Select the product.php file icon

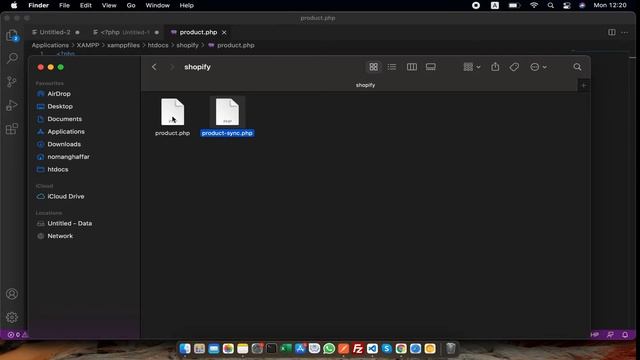click(x=173, y=112)
